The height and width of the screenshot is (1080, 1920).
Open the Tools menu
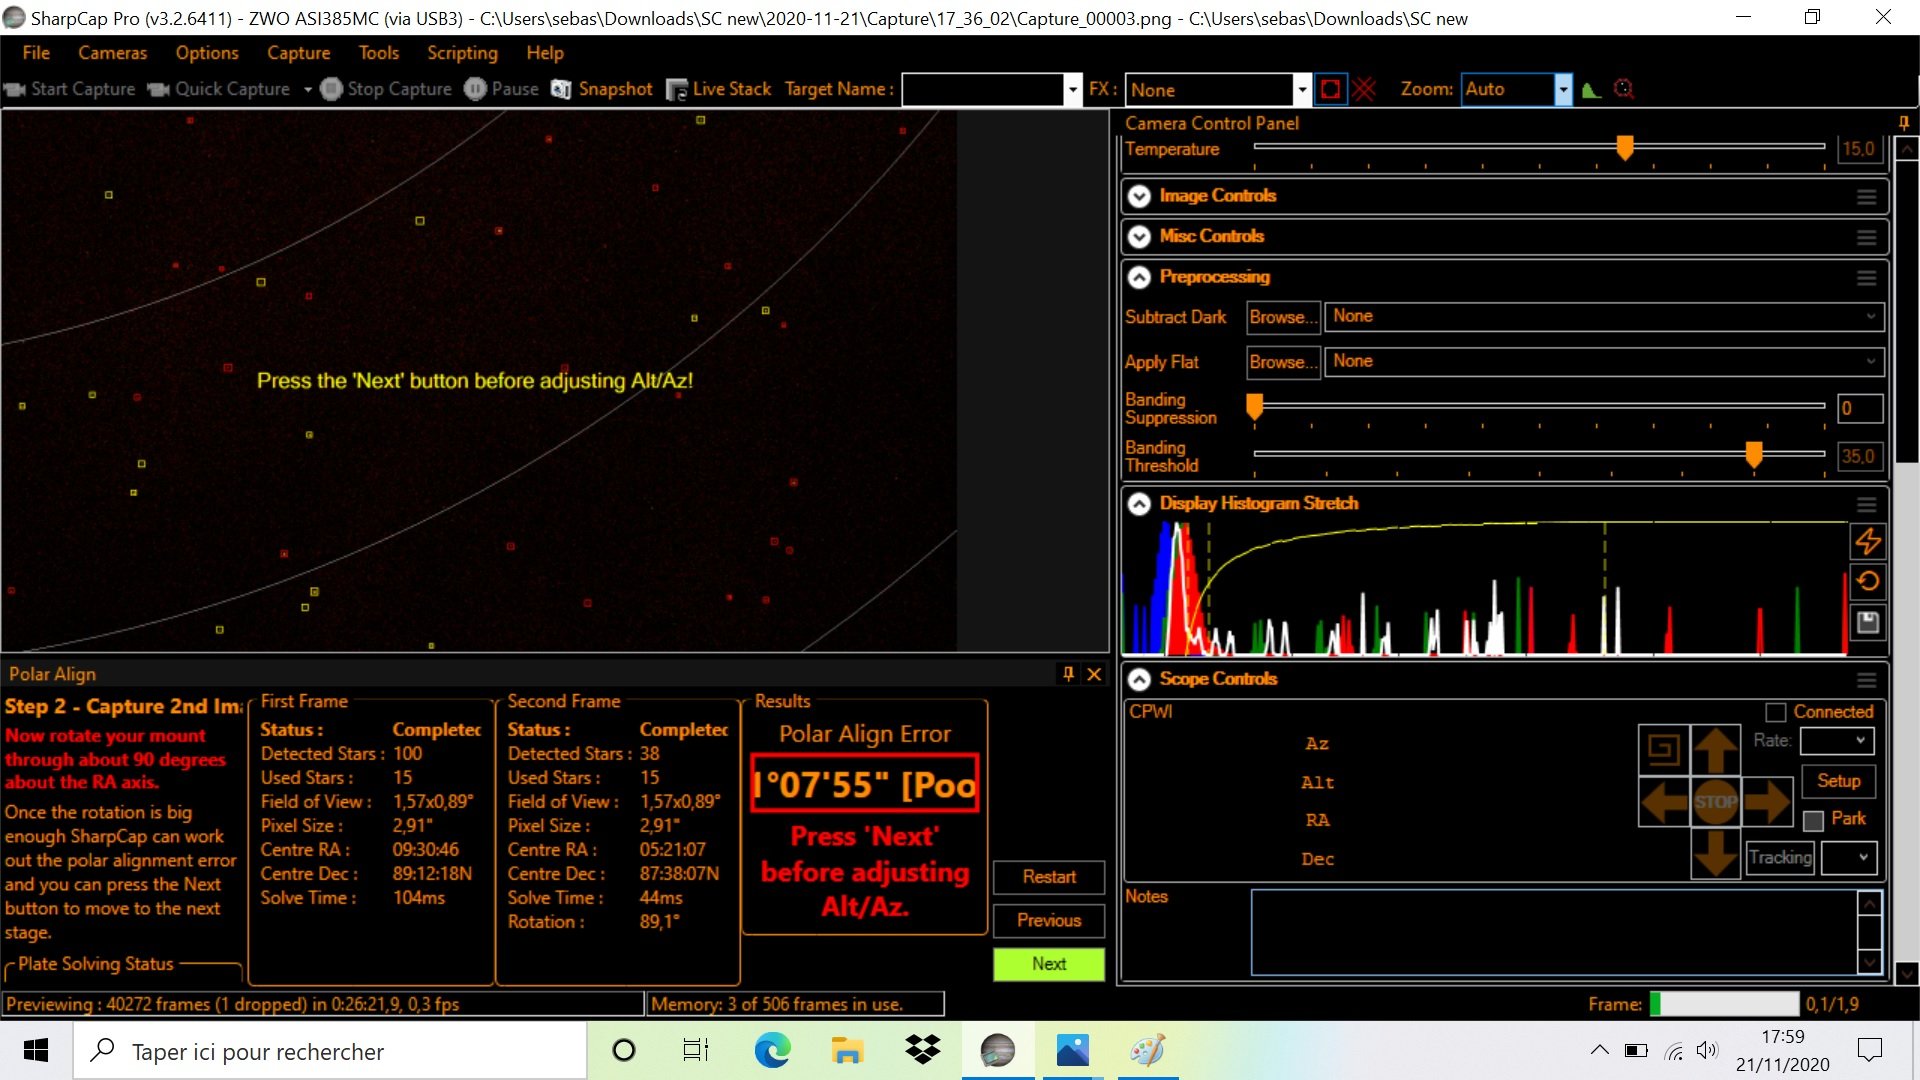(378, 53)
